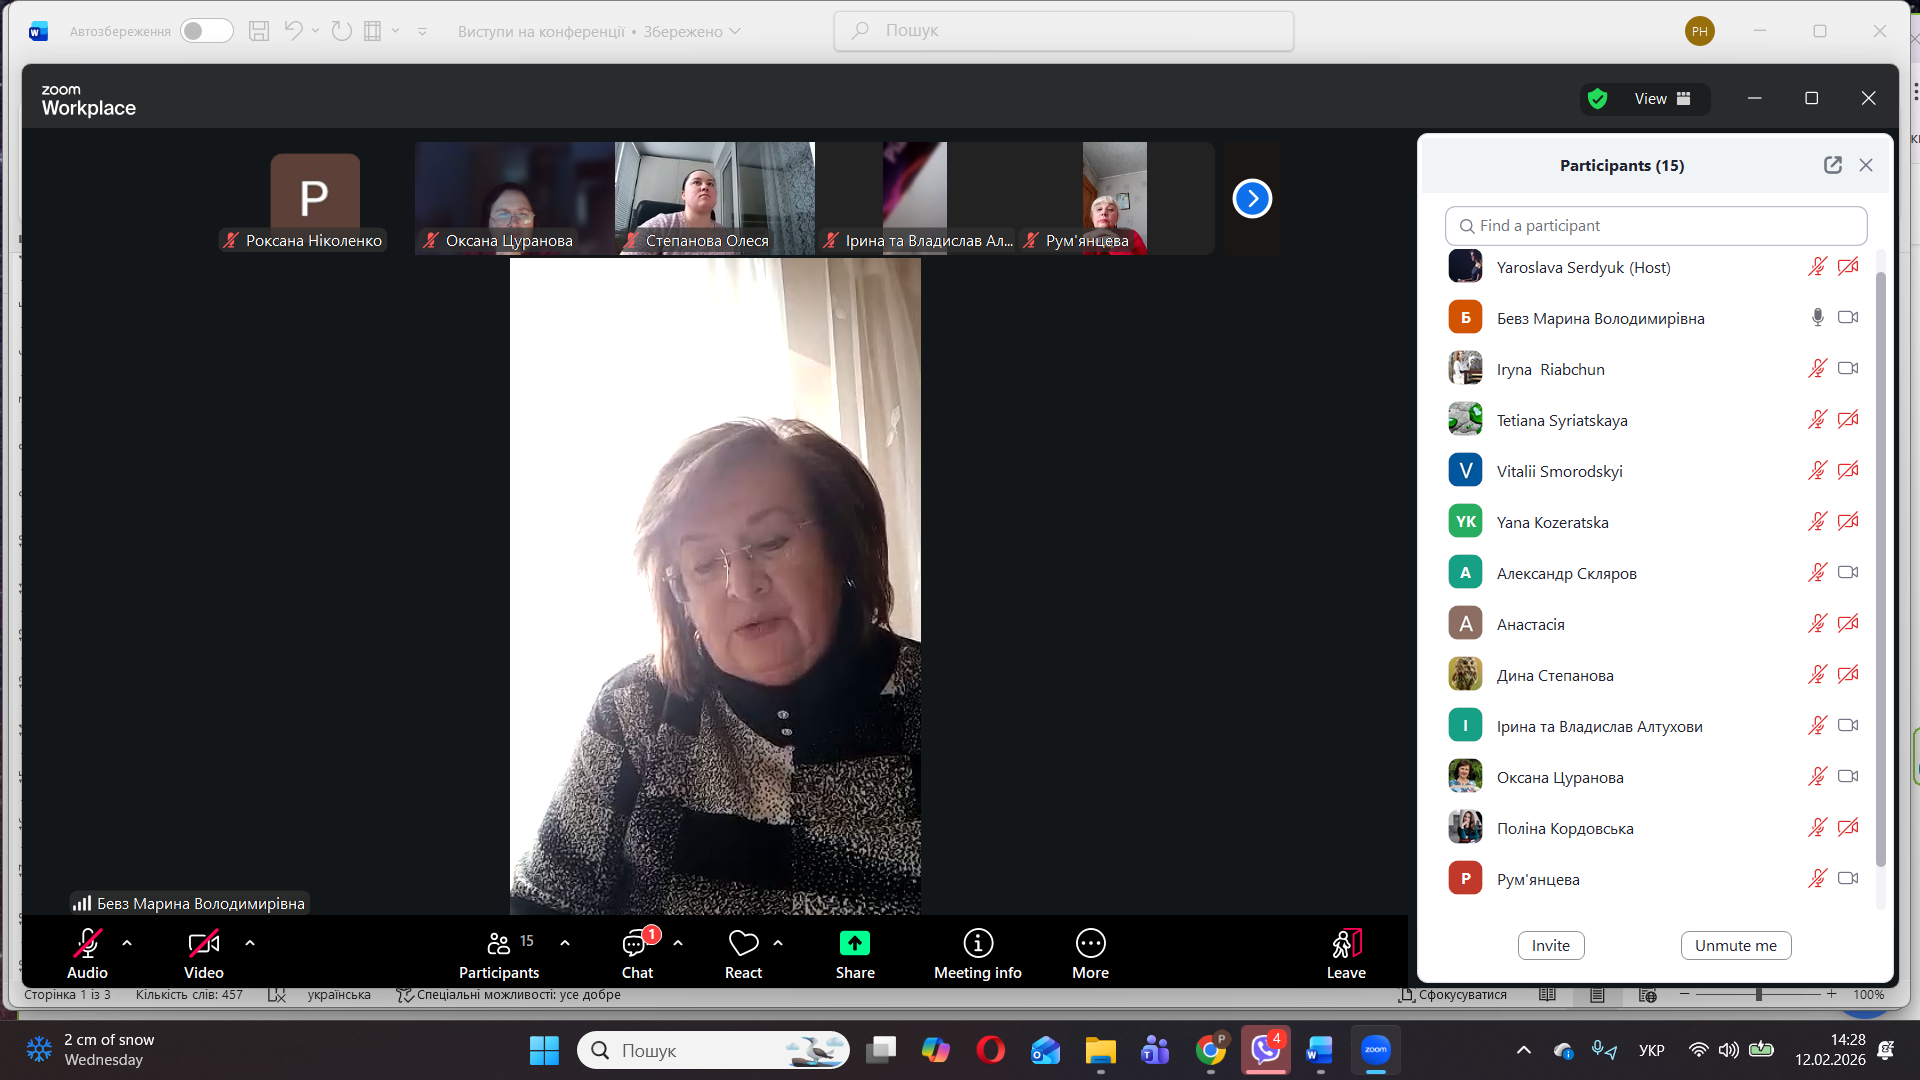This screenshot has height=1080, width=1920.
Task: Toggle the Word AutoSave switch
Action: [x=206, y=31]
